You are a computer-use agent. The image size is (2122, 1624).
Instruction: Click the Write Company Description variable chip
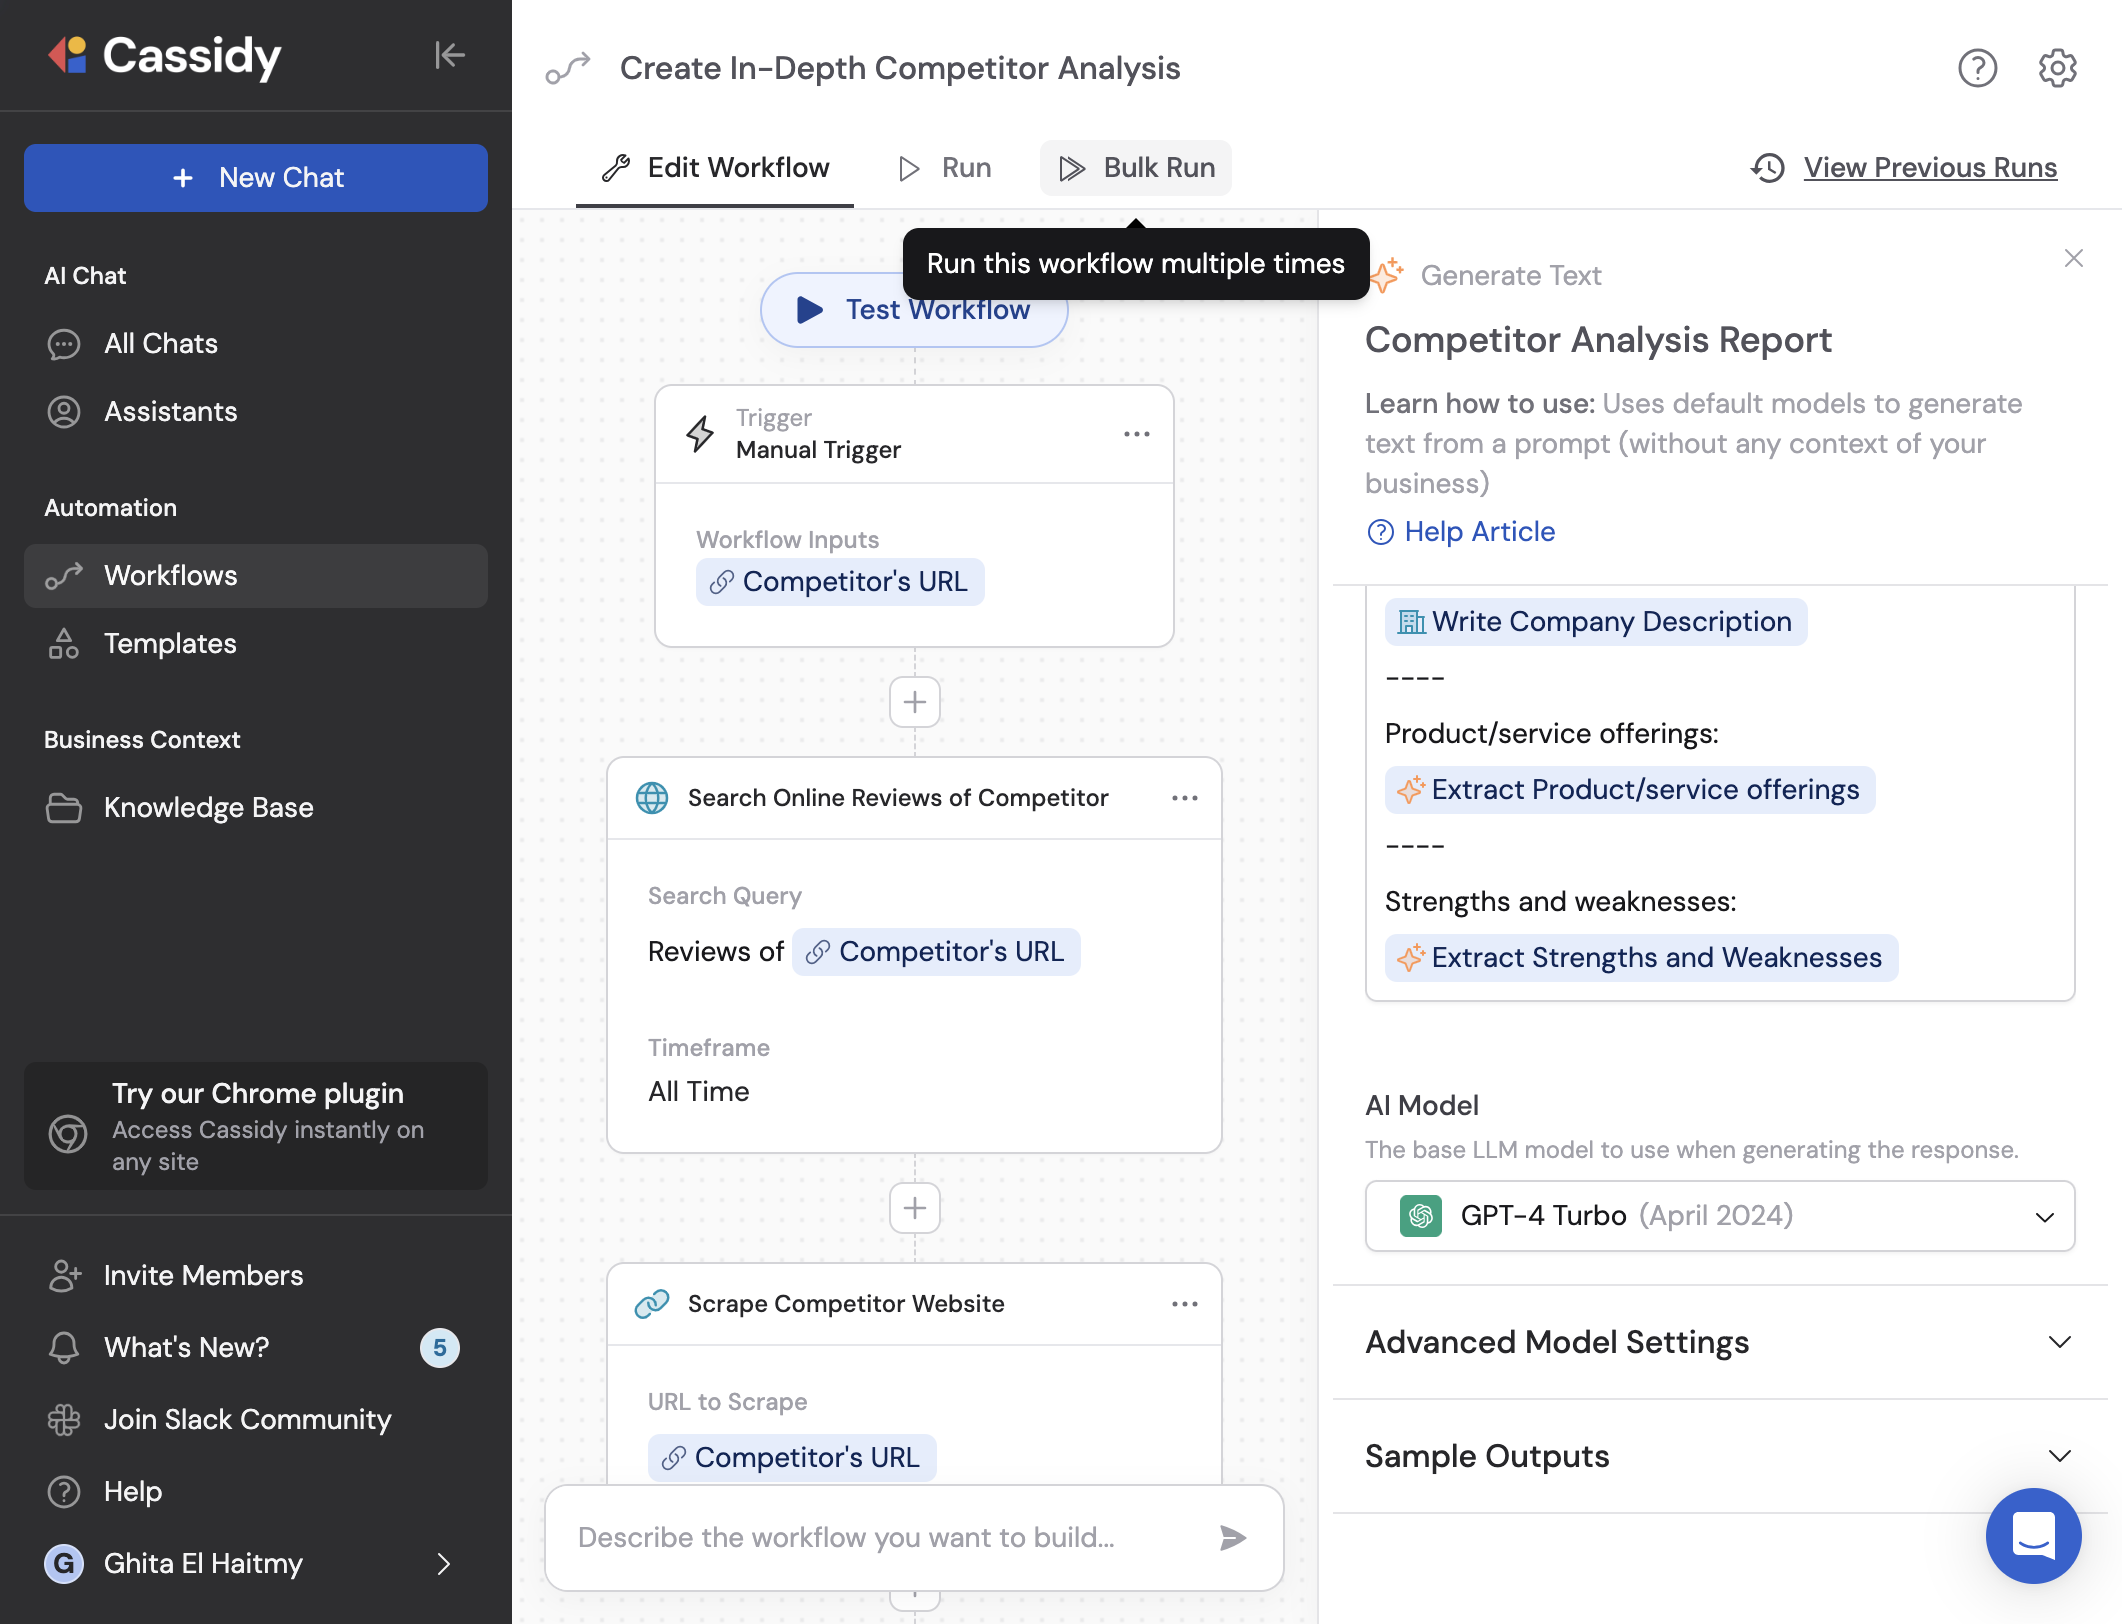click(x=1596, y=622)
